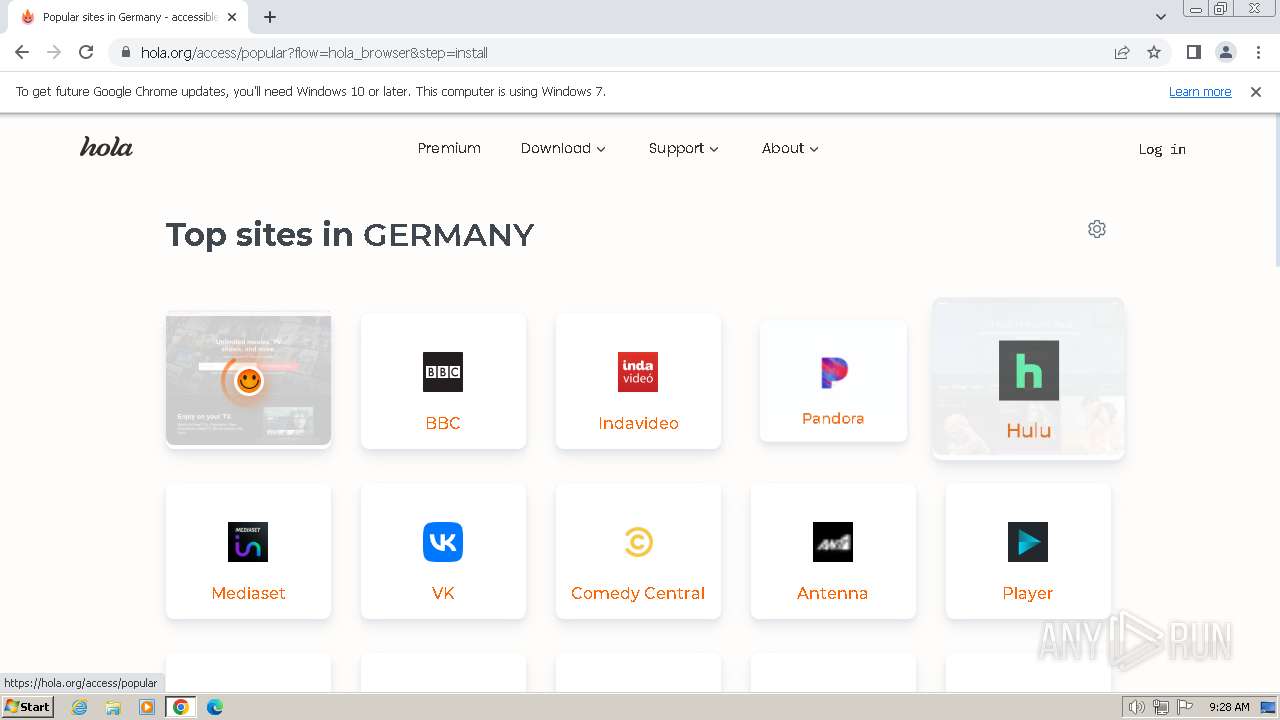1280x720 pixels.
Task: Open the Pandora site tile
Action: [833, 381]
